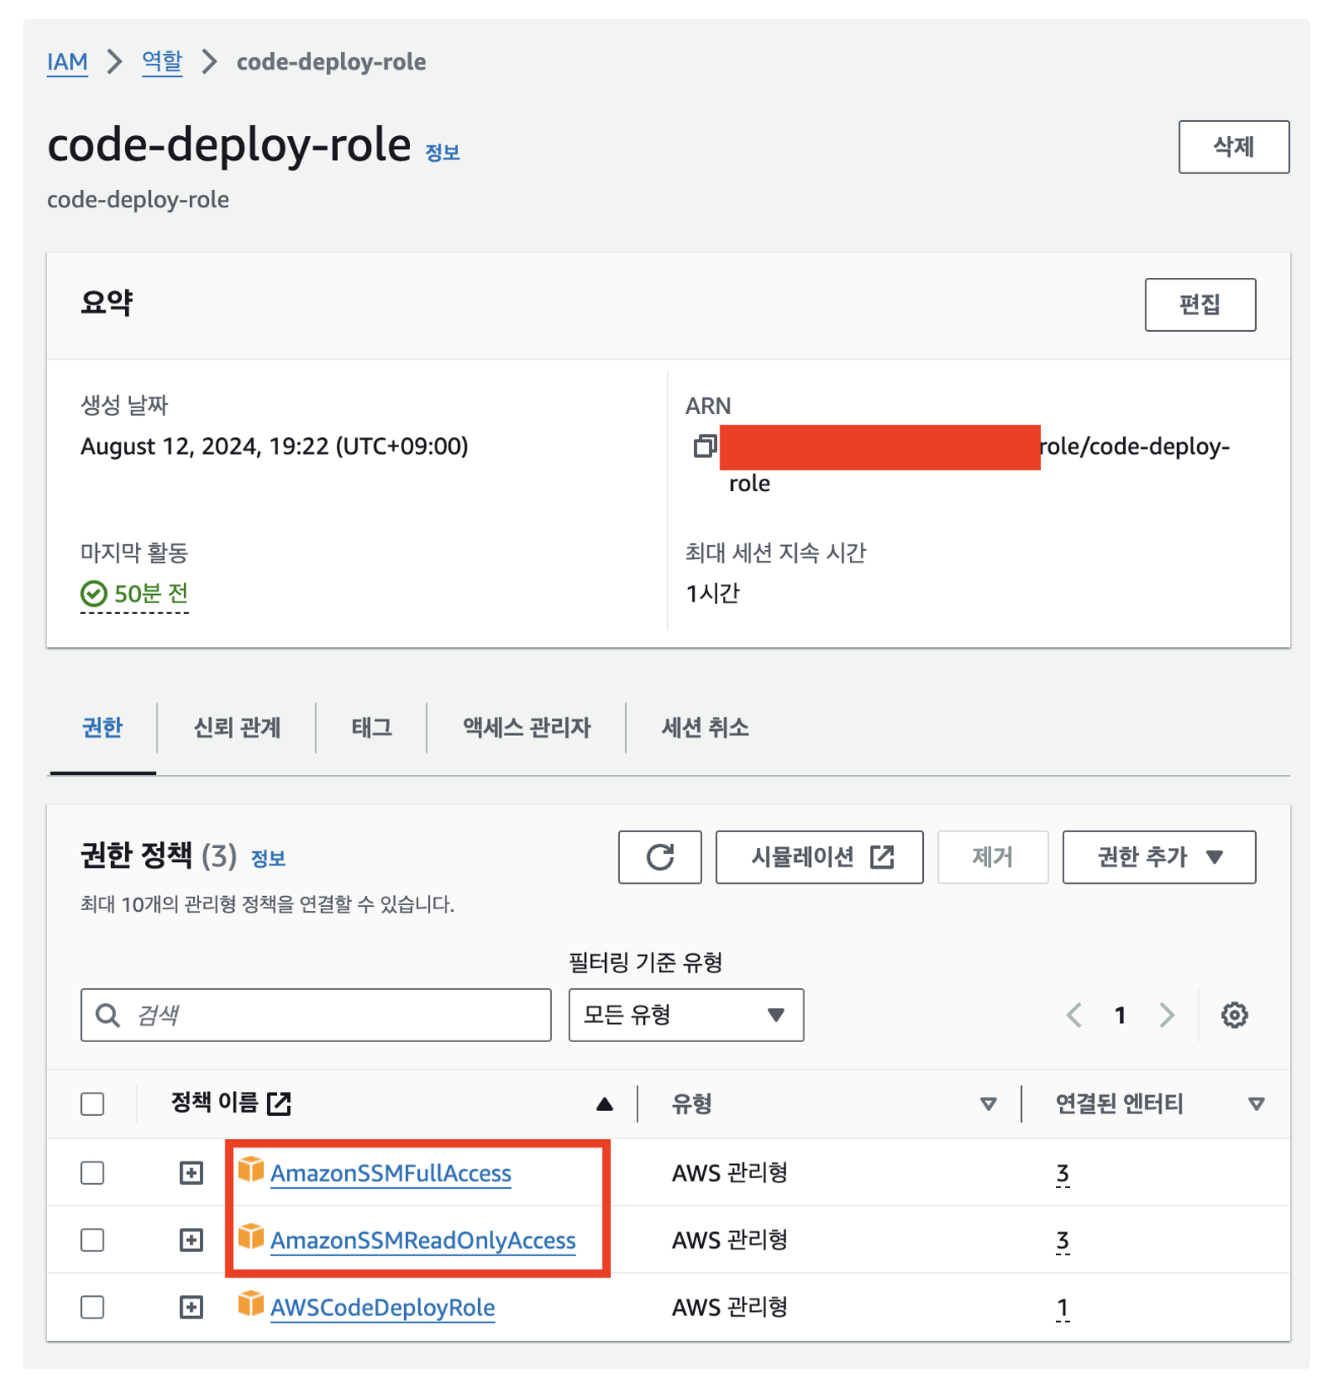Sort the 연결된 엔터티 column using its arrow

[1256, 1104]
